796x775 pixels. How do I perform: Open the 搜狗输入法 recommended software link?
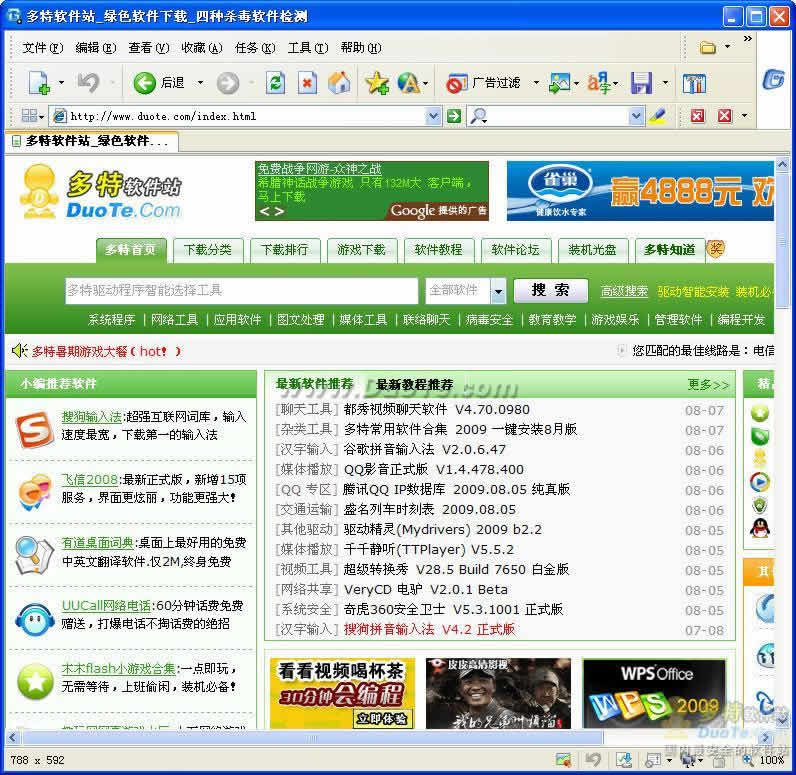tap(91, 416)
